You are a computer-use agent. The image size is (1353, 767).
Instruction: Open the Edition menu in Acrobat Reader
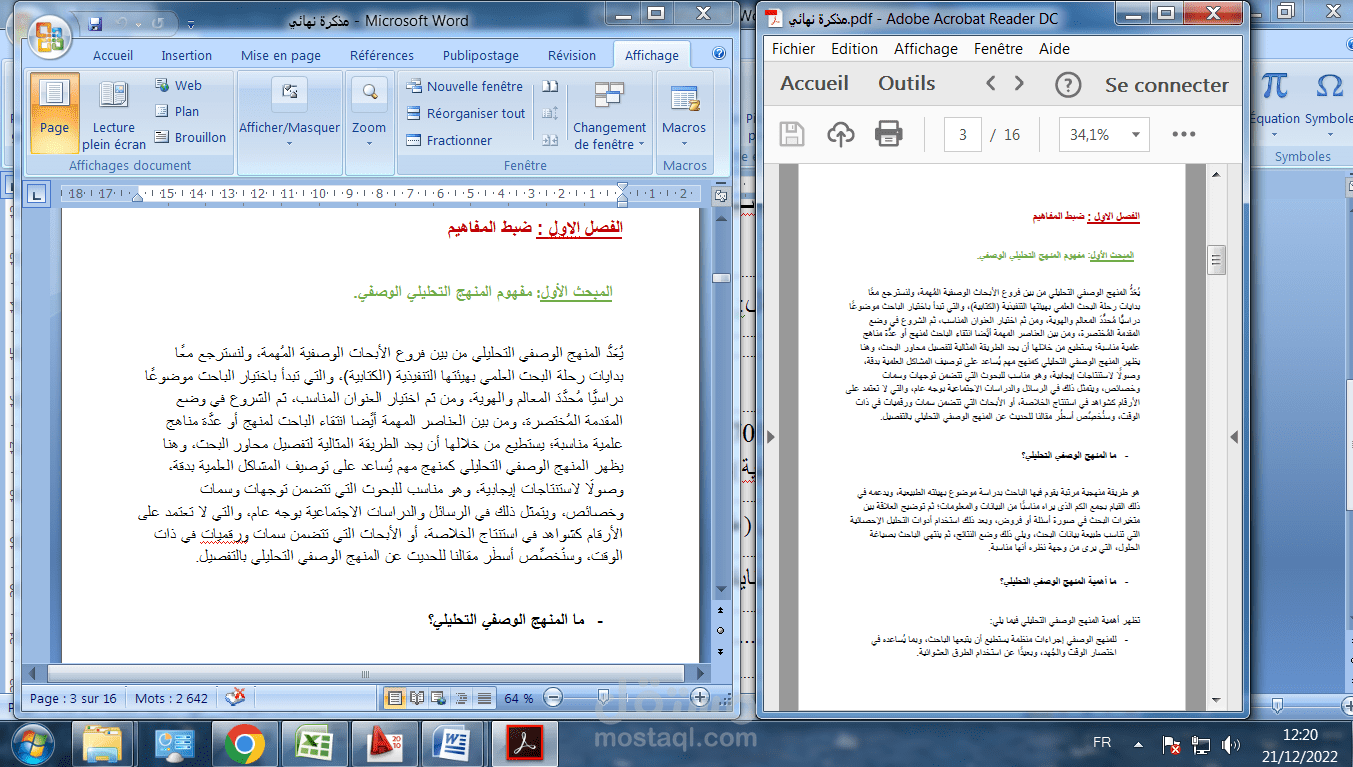[855, 48]
